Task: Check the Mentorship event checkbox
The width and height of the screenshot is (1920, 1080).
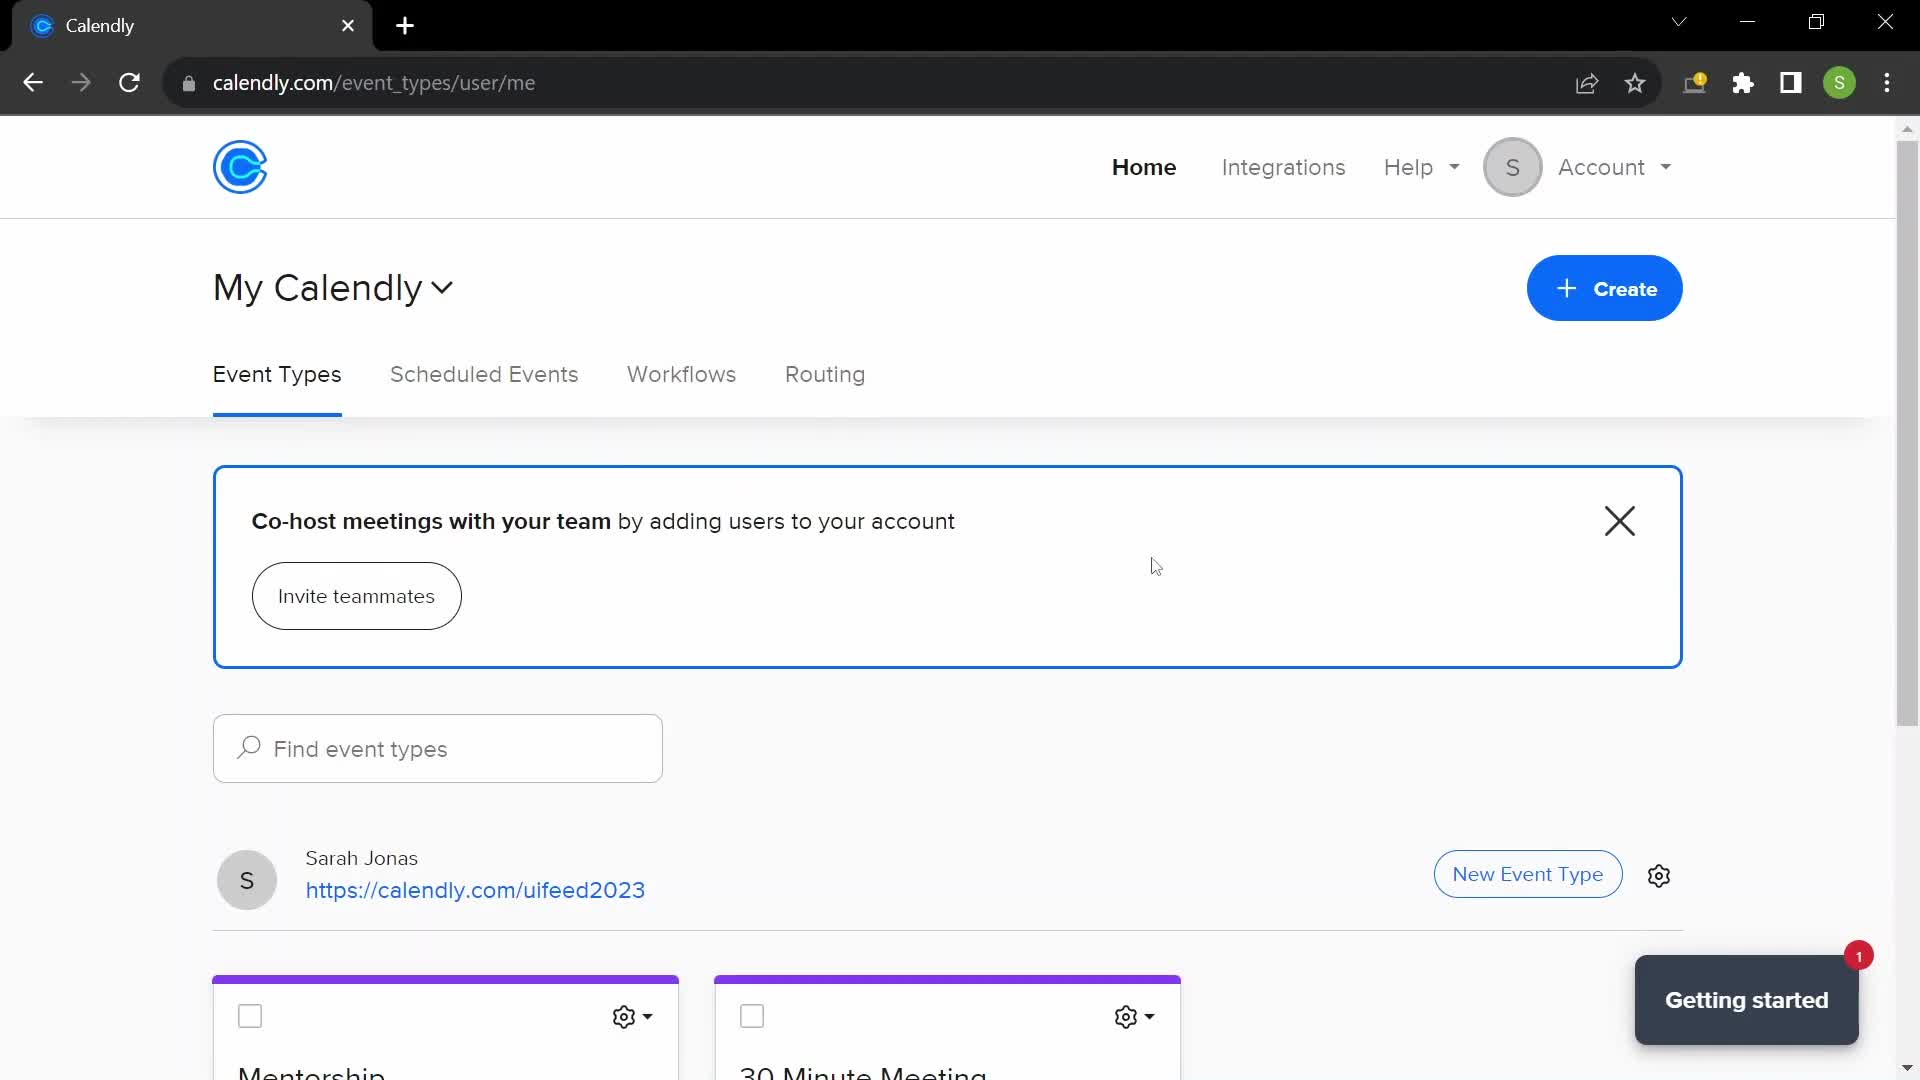Action: [249, 1016]
